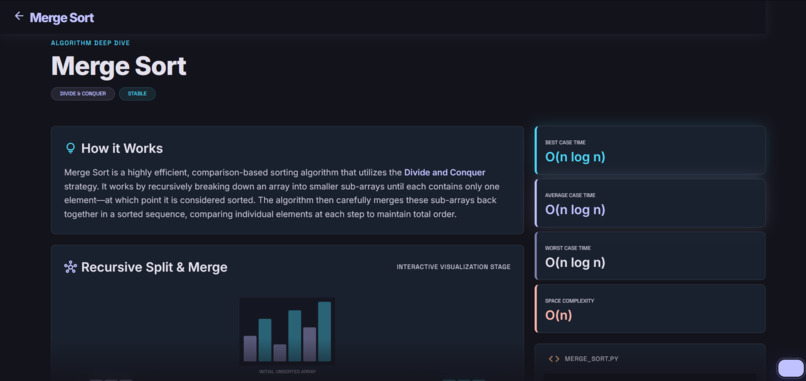The width and height of the screenshot is (806, 381).
Task: Click the lightbulb icon next to How it Works
Action: [x=70, y=149]
